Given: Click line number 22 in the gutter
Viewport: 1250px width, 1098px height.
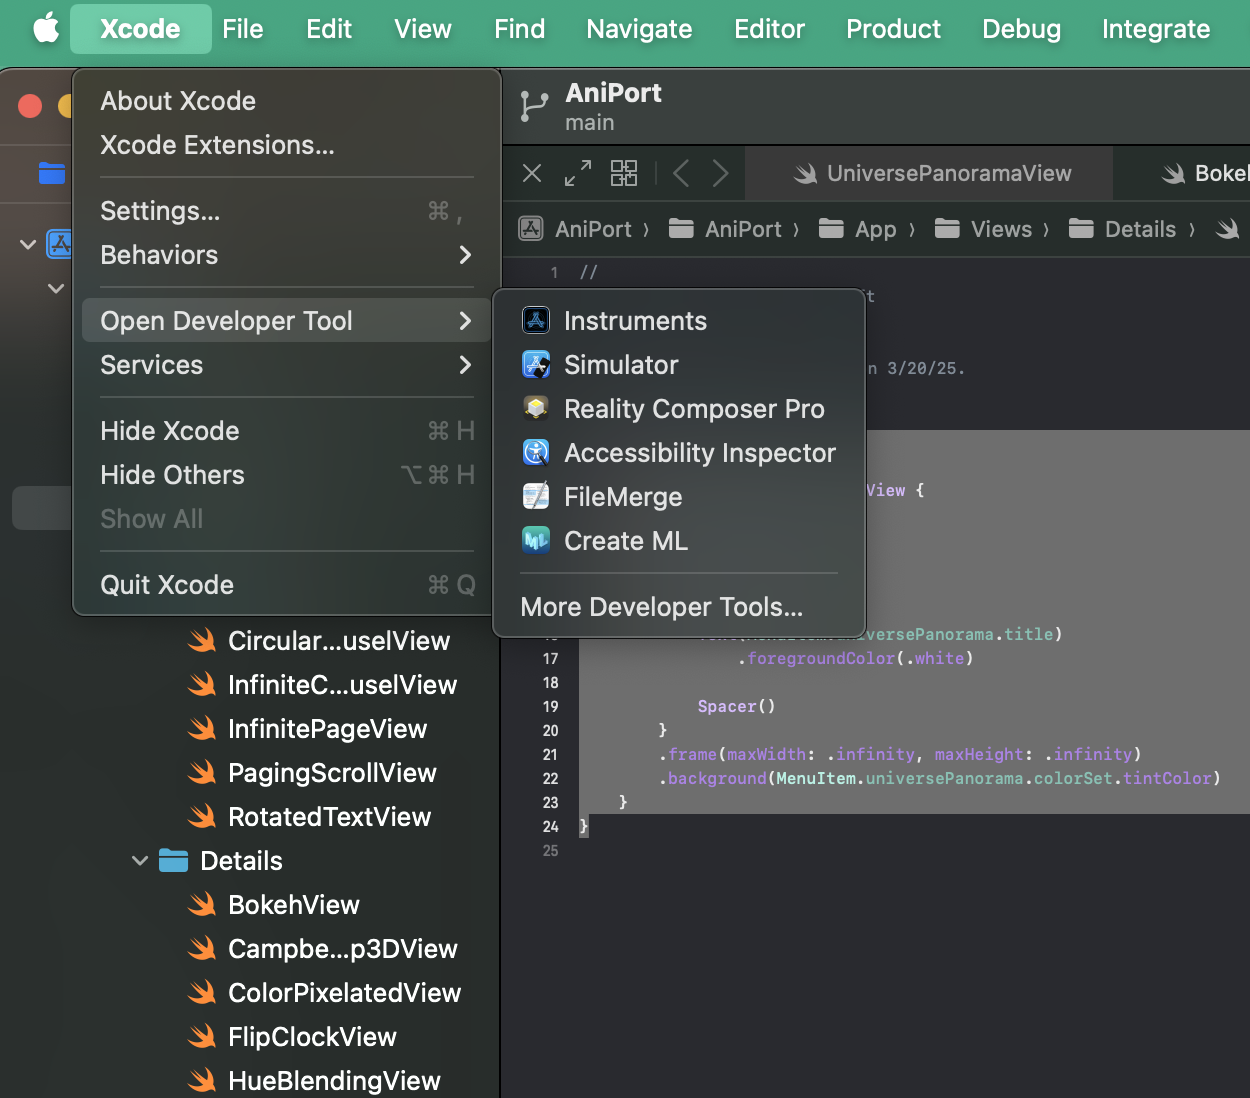Looking at the screenshot, I should pos(550,778).
